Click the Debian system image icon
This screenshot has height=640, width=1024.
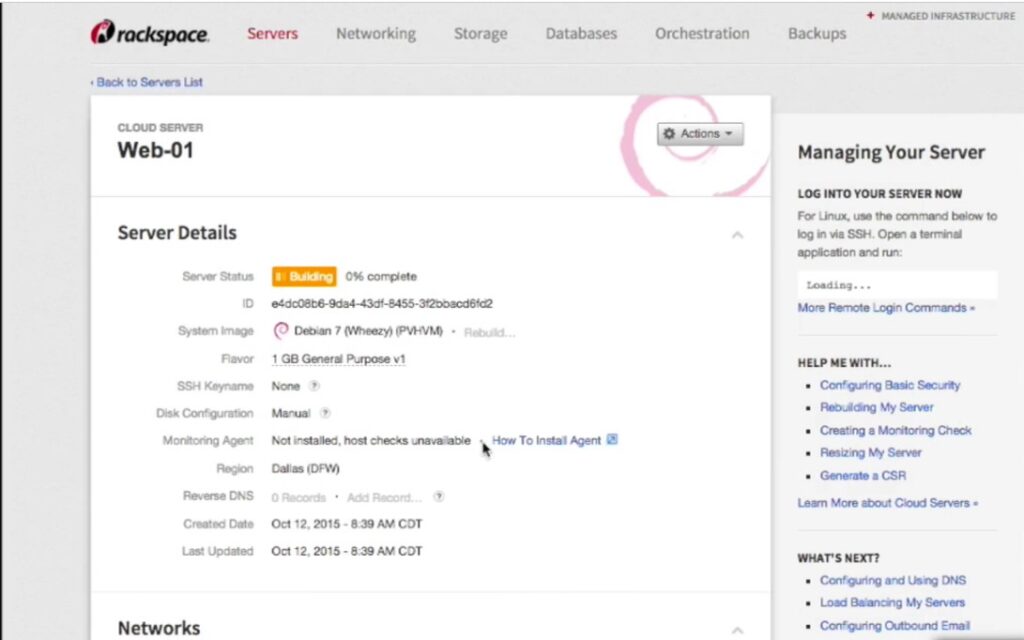(x=281, y=331)
